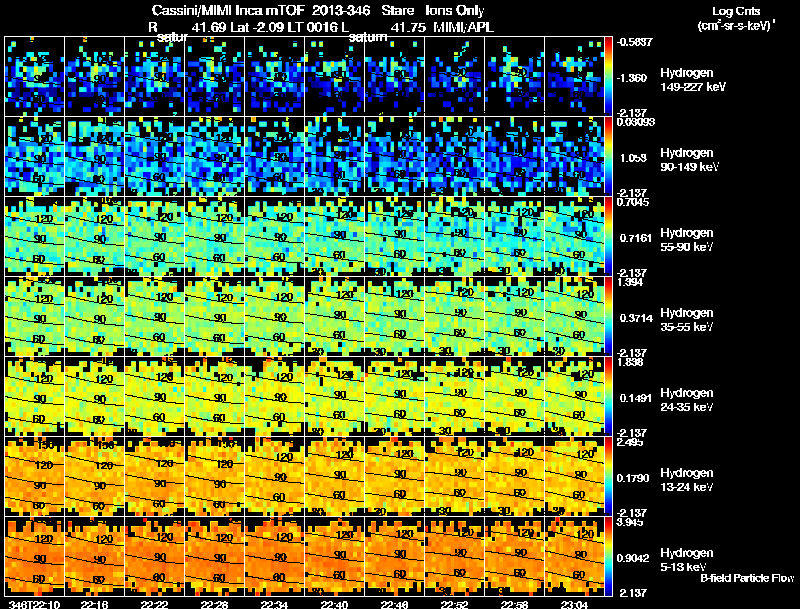Click the '22:52' time label
Viewport: 800px width, 609px height.
[x=455, y=605]
